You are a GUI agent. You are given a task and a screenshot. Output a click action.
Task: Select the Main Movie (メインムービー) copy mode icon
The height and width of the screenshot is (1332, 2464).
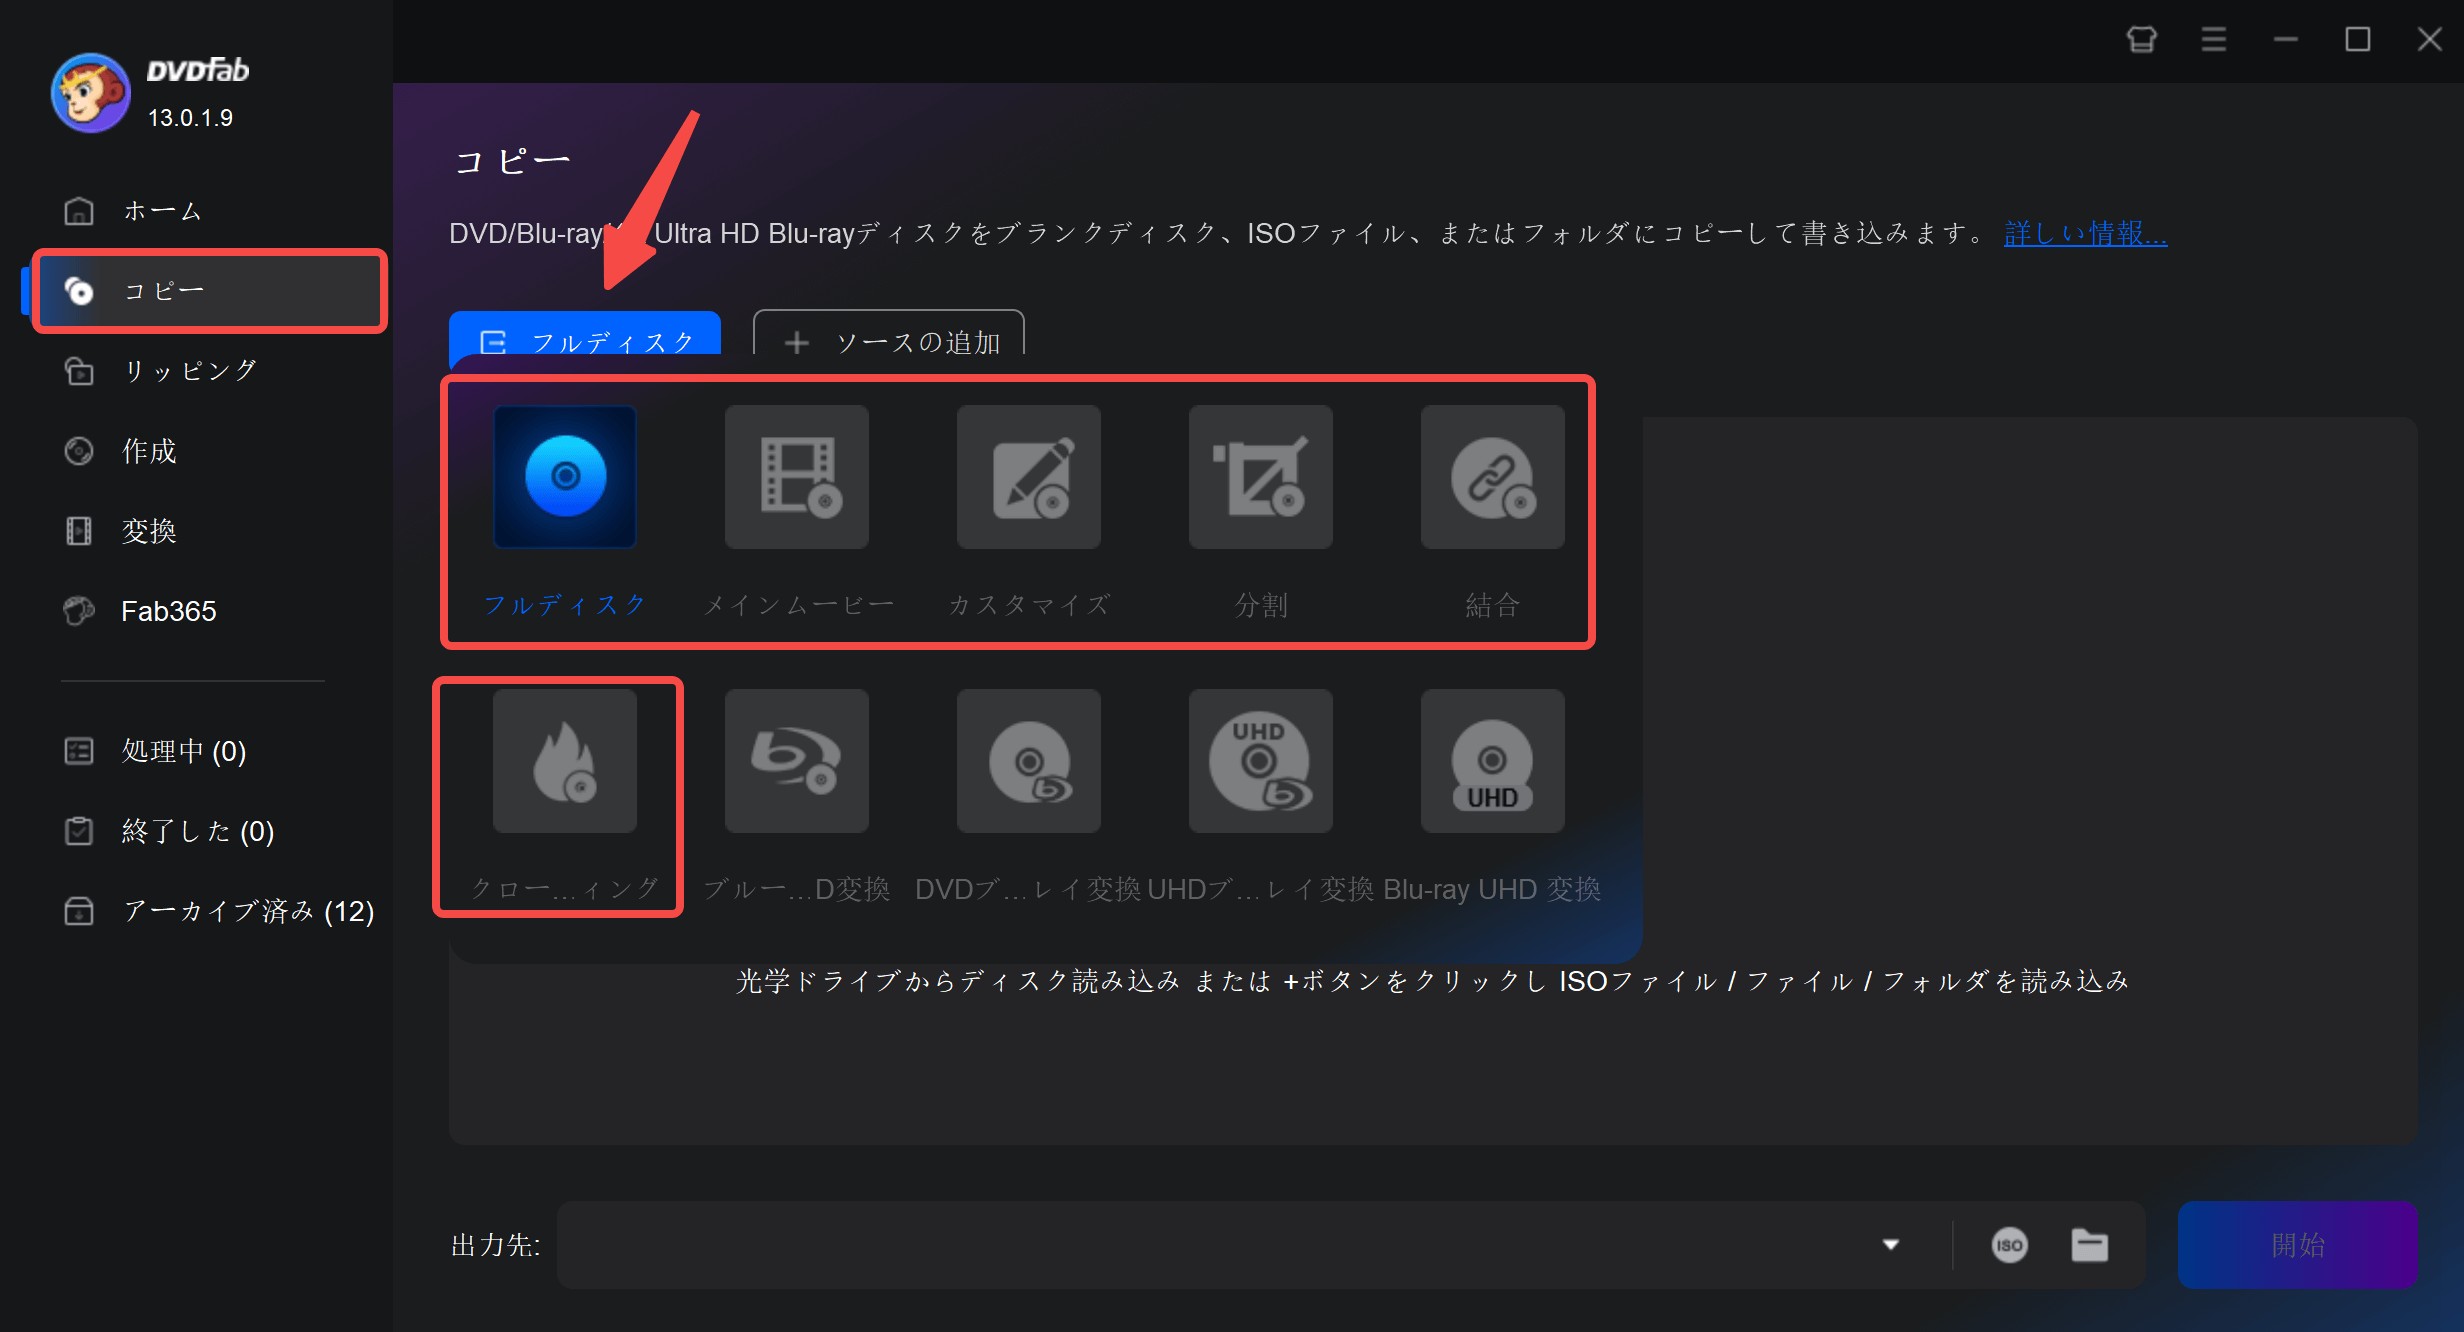796,477
